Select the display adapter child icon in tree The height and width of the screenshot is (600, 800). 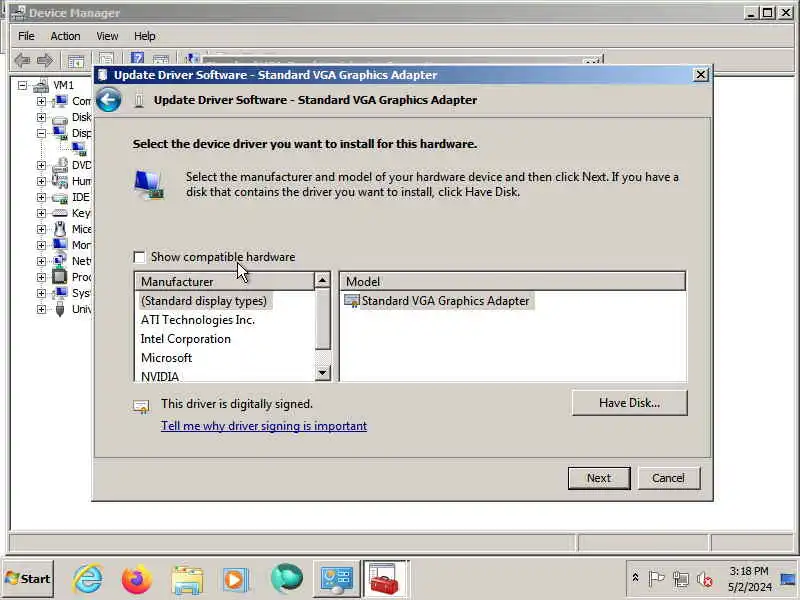tap(80, 149)
